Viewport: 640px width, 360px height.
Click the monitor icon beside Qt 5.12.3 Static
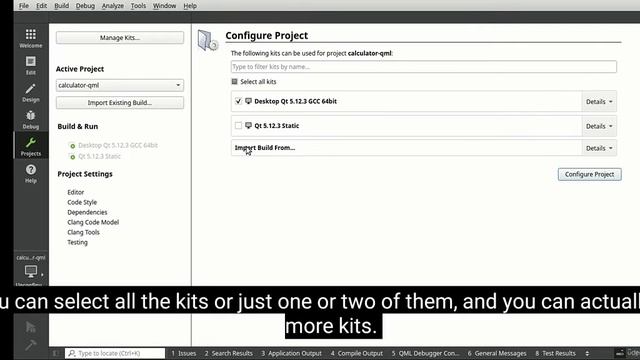(x=248, y=126)
